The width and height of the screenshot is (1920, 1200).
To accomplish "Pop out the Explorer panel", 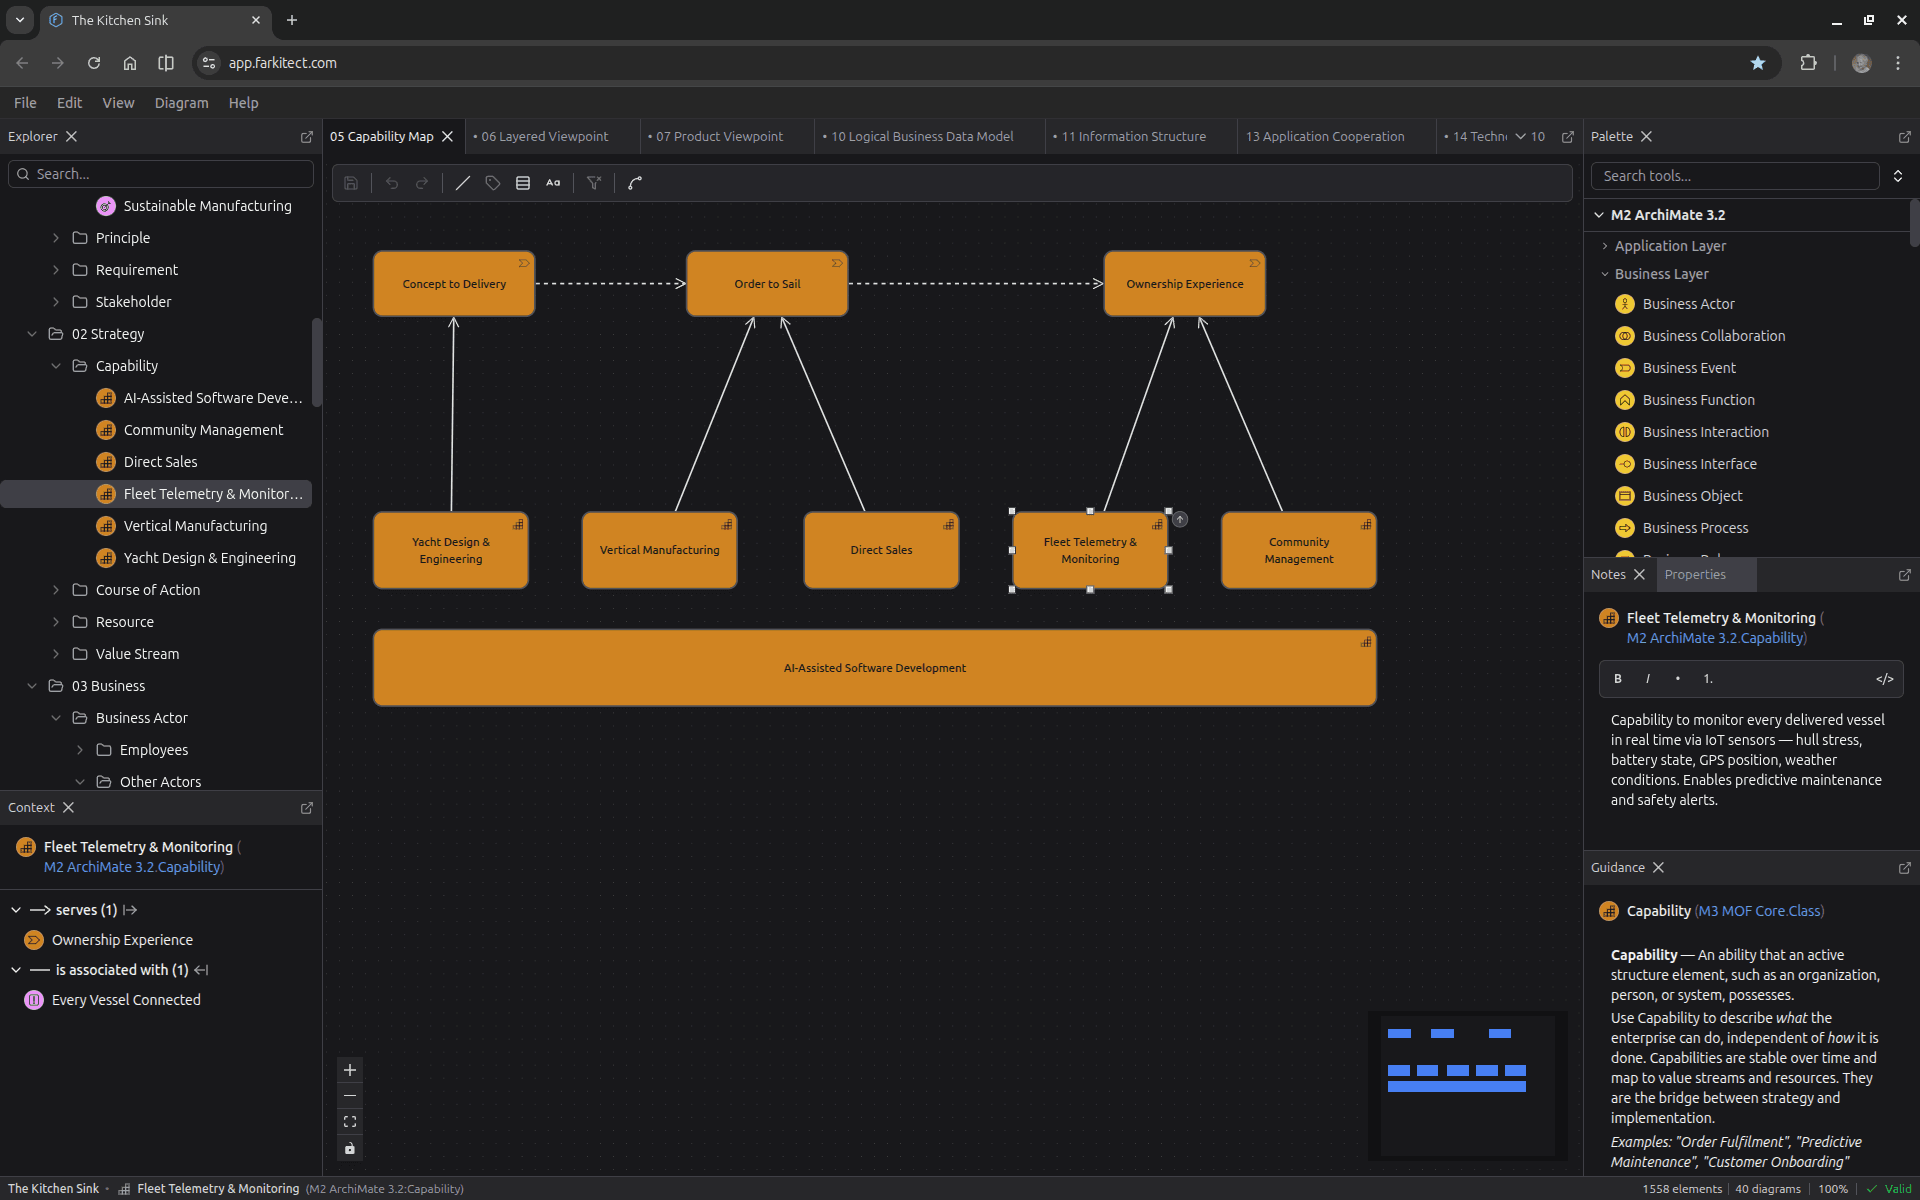I will [x=307, y=137].
